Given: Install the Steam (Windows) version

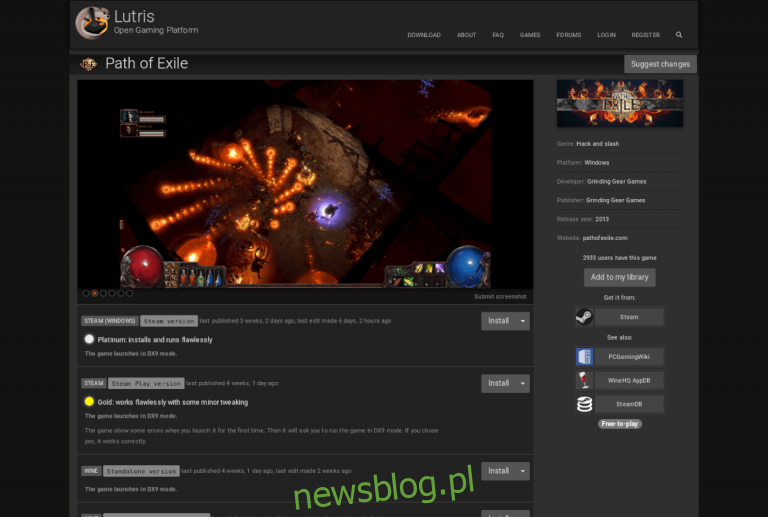Looking at the screenshot, I should pyautogui.click(x=498, y=321).
